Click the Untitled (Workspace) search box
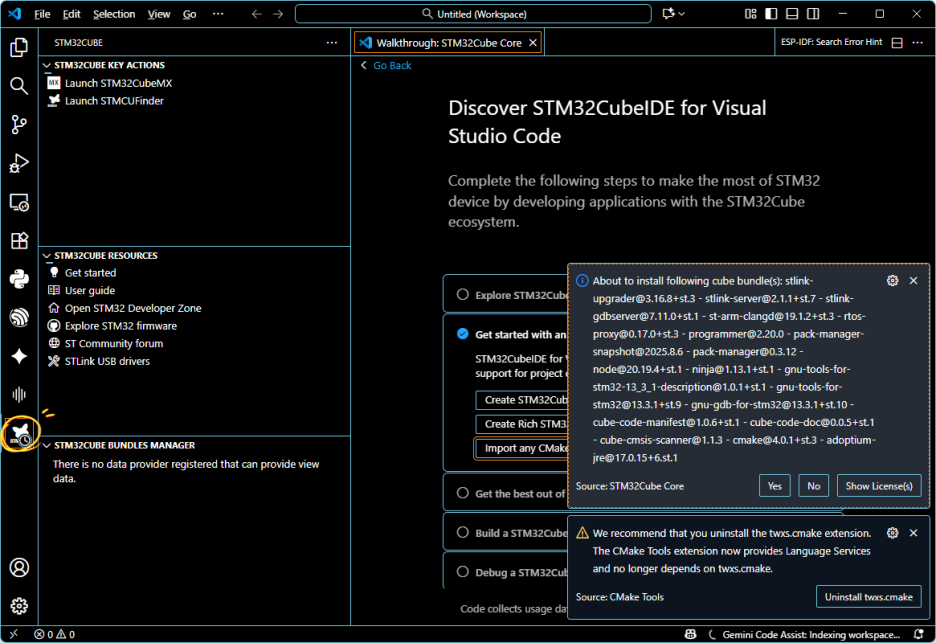The height and width of the screenshot is (643, 936). pyautogui.click(x=473, y=14)
